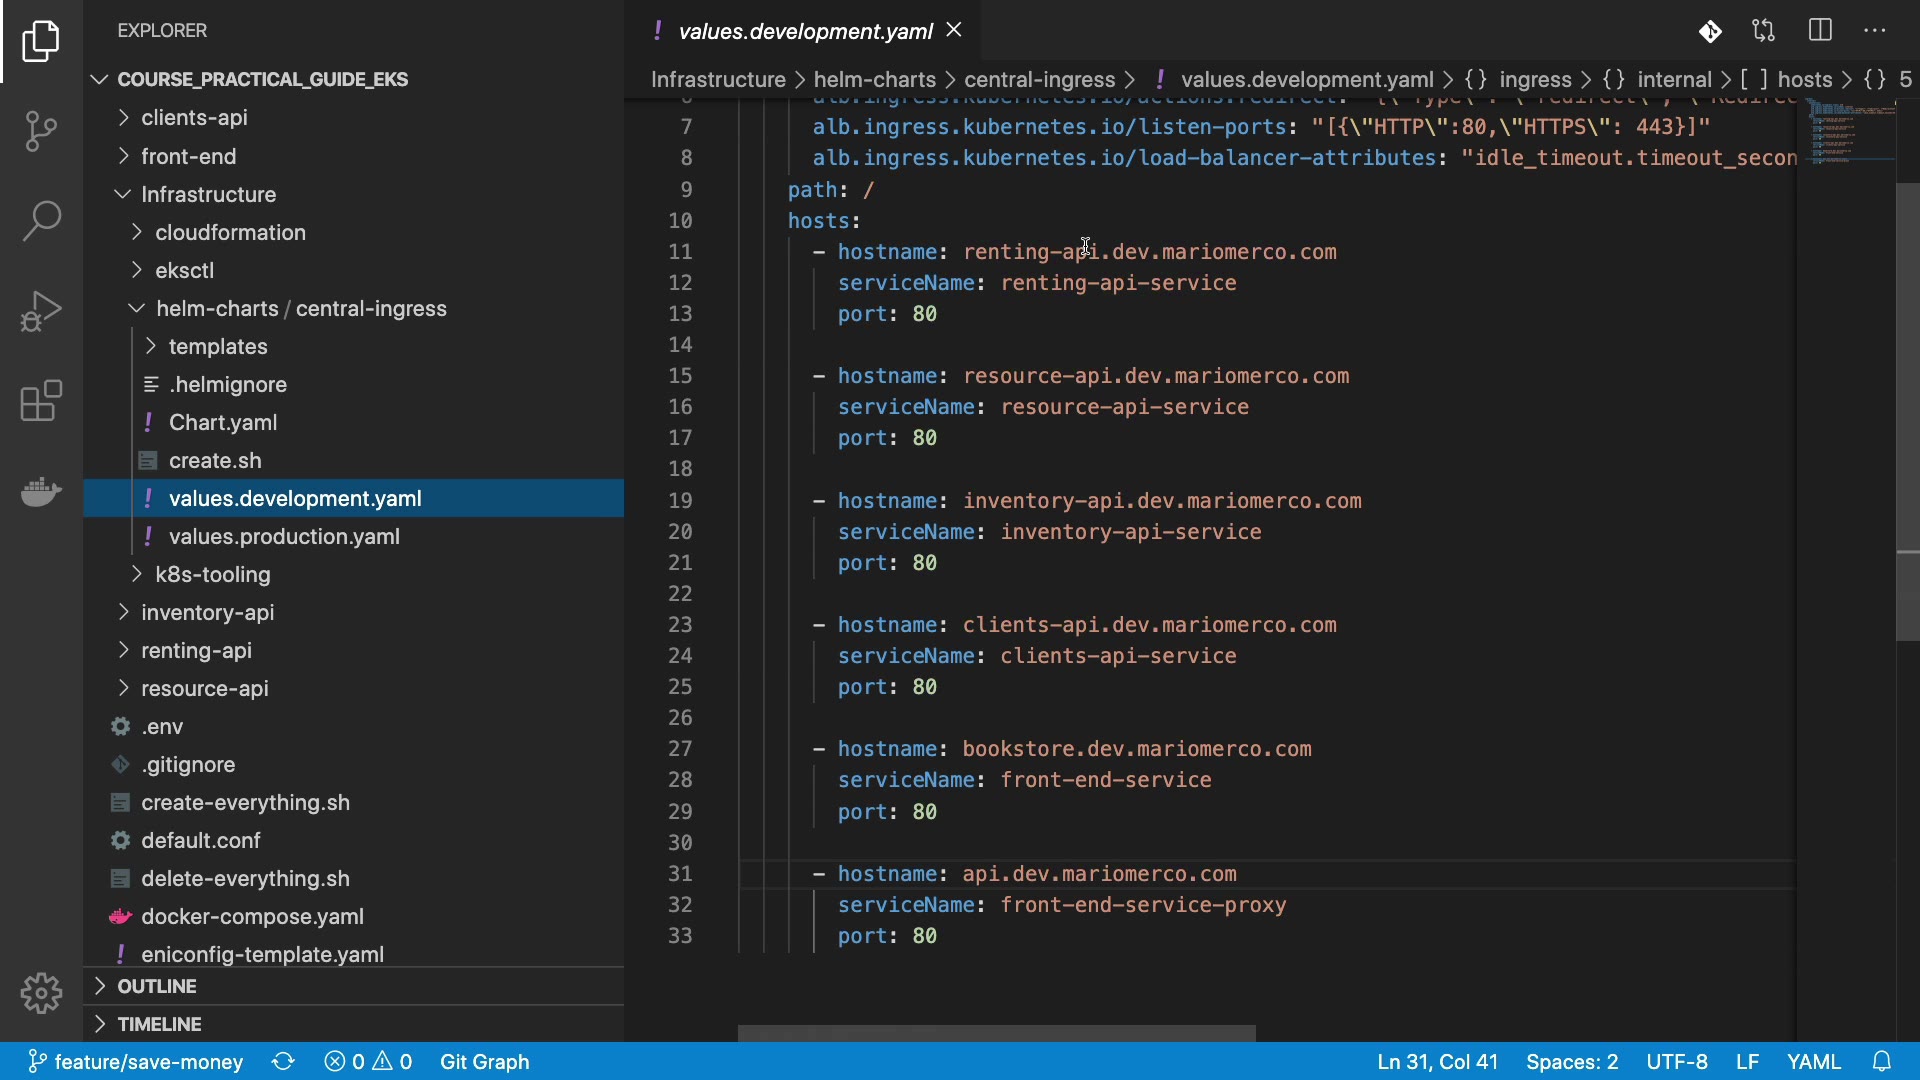Image resolution: width=1920 pixels, height=1080 pixels.
Task: Click the Git Graph diamond icon in the editor title bar
Action: [x=1710, y=32]
